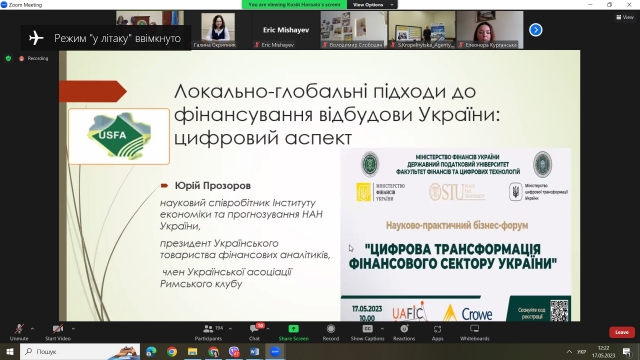Open the Windows Start menu
640x360 pixels.
coord(10,351)
